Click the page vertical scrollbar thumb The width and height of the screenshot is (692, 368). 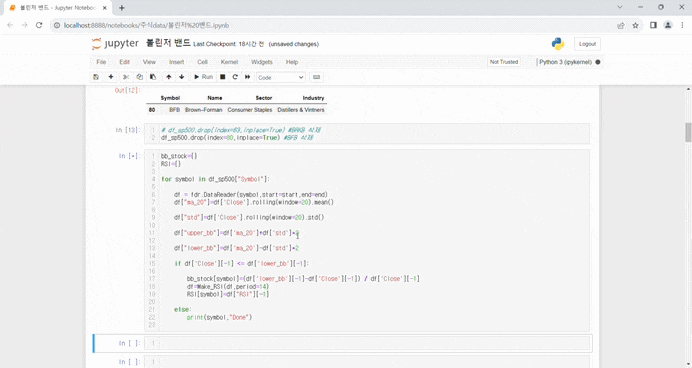(688, 132)
